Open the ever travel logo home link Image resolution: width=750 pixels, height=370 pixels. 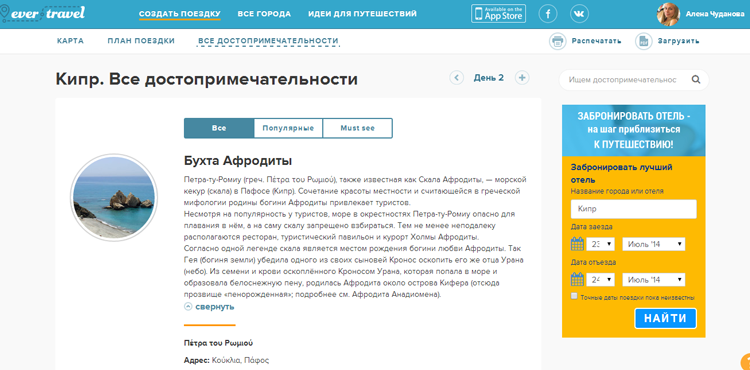point(43,13)
